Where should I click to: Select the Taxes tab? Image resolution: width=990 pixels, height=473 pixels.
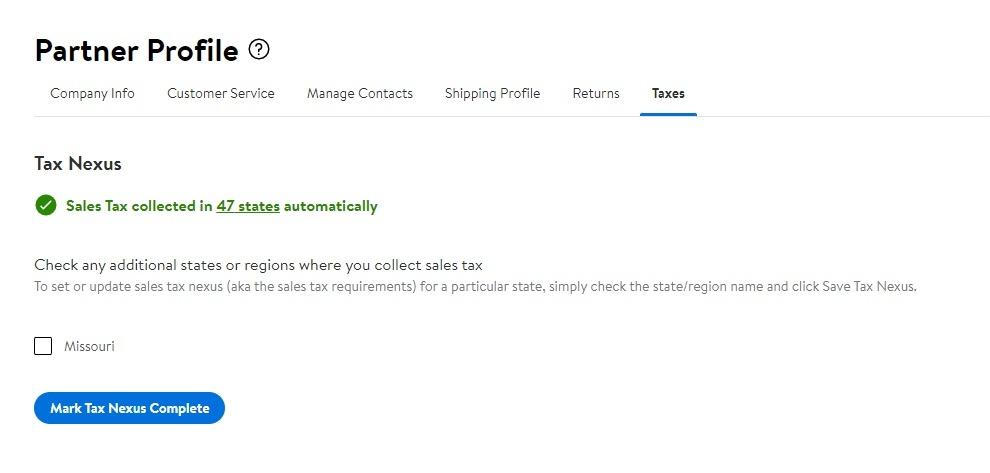click(668, 93)
